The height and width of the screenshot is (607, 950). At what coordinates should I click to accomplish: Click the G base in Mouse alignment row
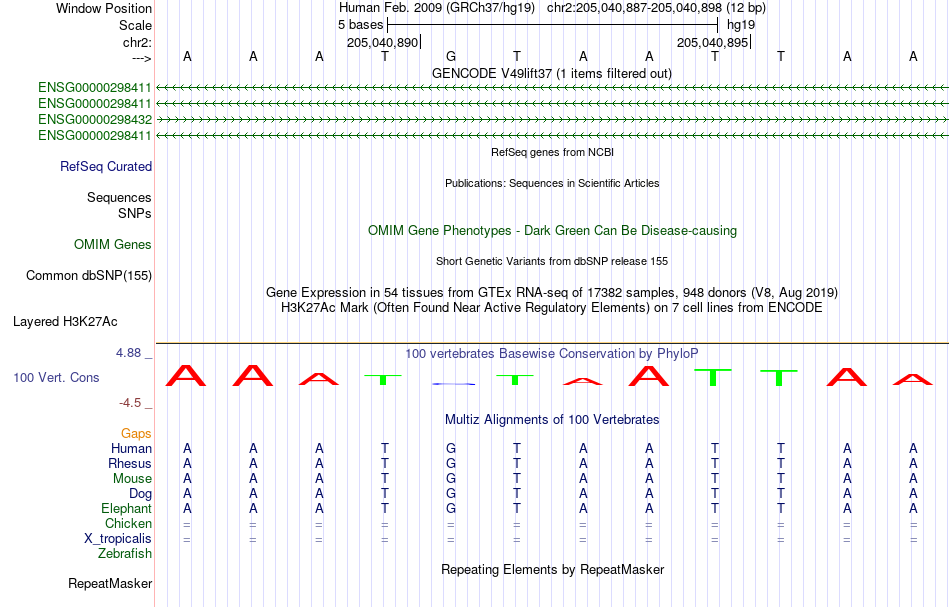point(451,479)
